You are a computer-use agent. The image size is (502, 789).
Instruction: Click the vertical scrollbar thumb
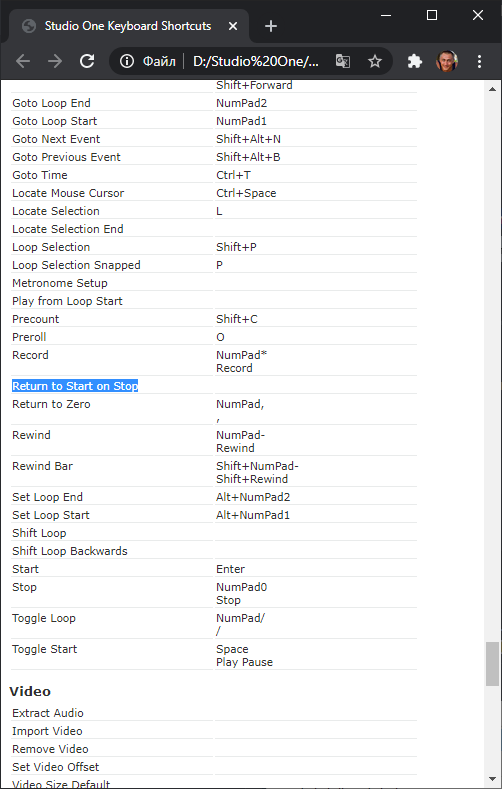pyautogui.click(x=492, y=664)
